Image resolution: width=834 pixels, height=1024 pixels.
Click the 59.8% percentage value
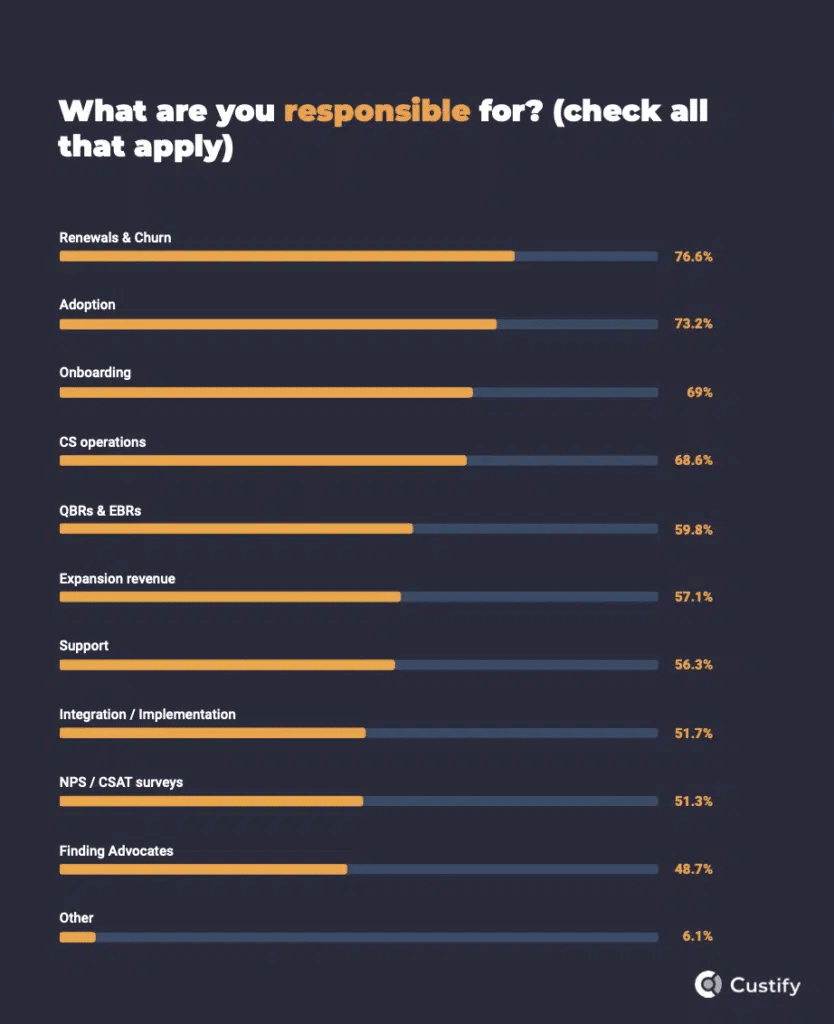coord(693,530)
